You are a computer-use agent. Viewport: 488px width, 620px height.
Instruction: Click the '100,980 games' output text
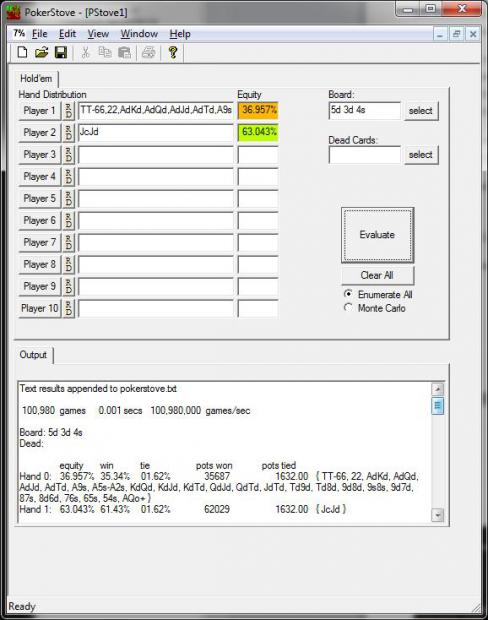(x=54, y=411)
